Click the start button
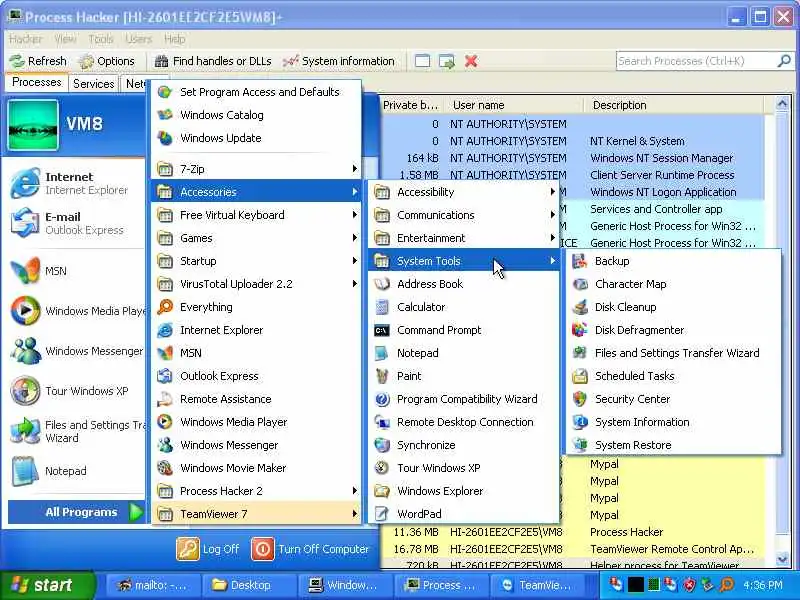 tap(47, 585)
